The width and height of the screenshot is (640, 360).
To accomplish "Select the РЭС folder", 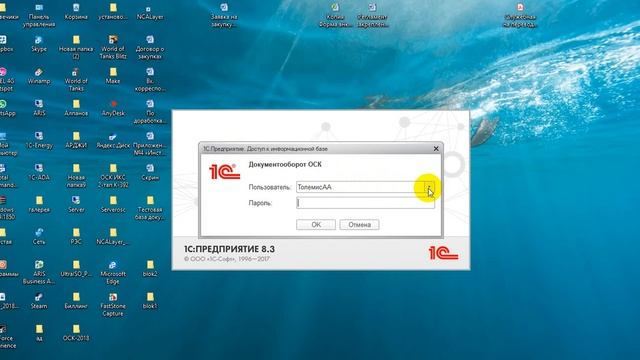I will click(x=76, y=237).
